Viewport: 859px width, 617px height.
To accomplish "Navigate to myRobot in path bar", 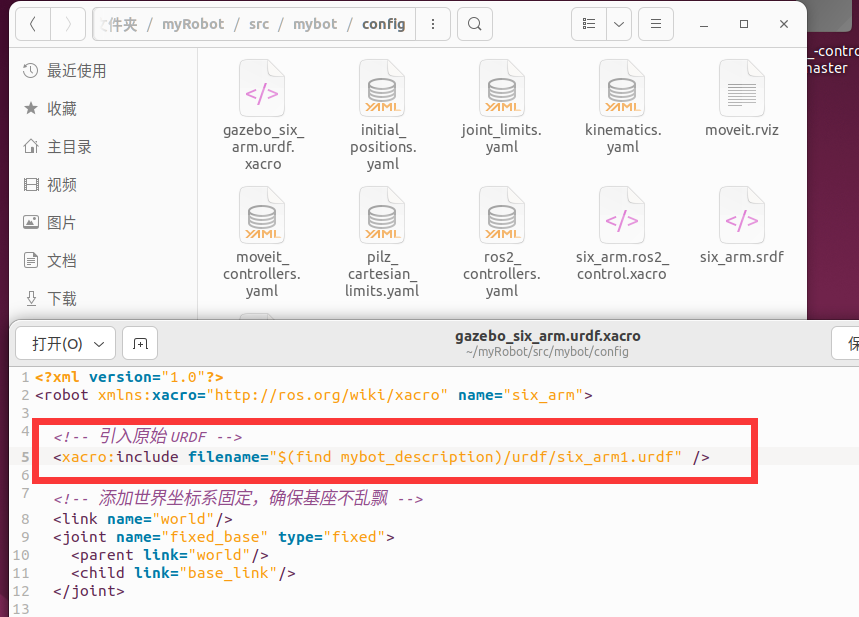I will [193, 24].
